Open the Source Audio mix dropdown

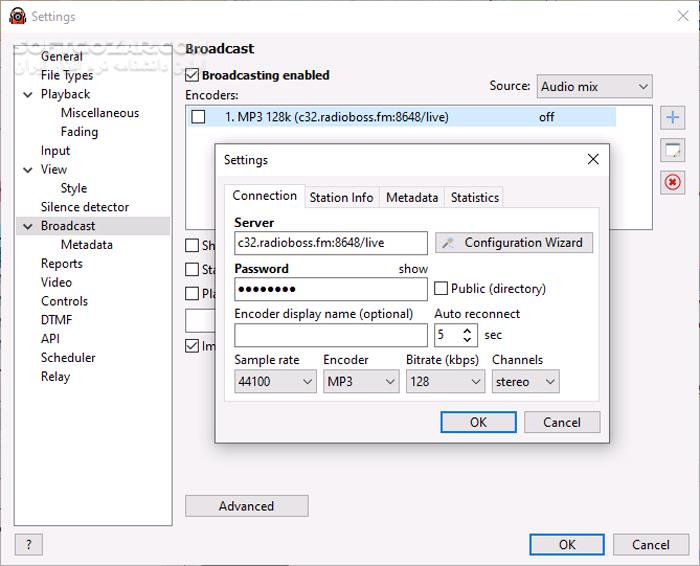coord(594,86)
